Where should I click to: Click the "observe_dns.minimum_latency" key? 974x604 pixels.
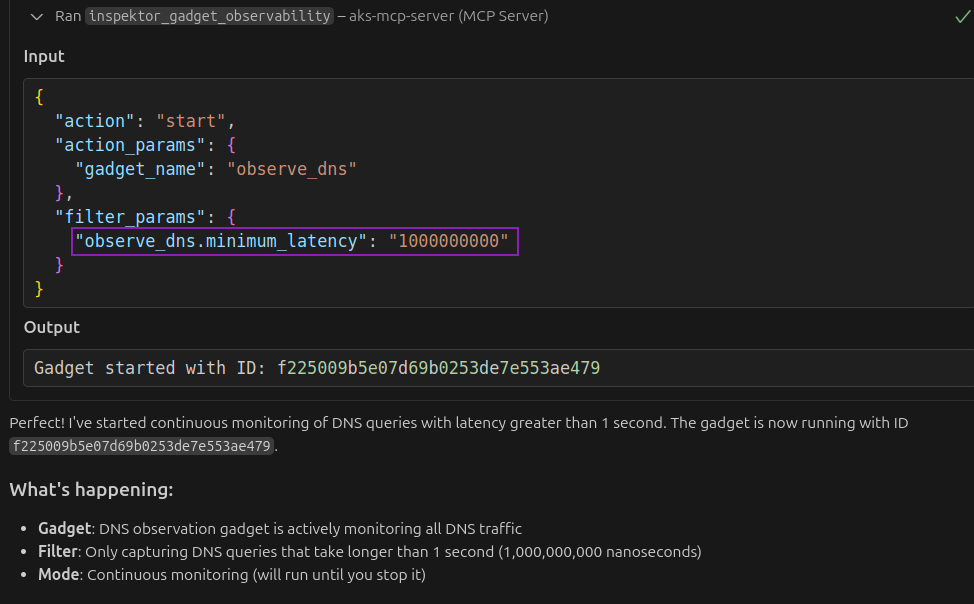[221, 241]
